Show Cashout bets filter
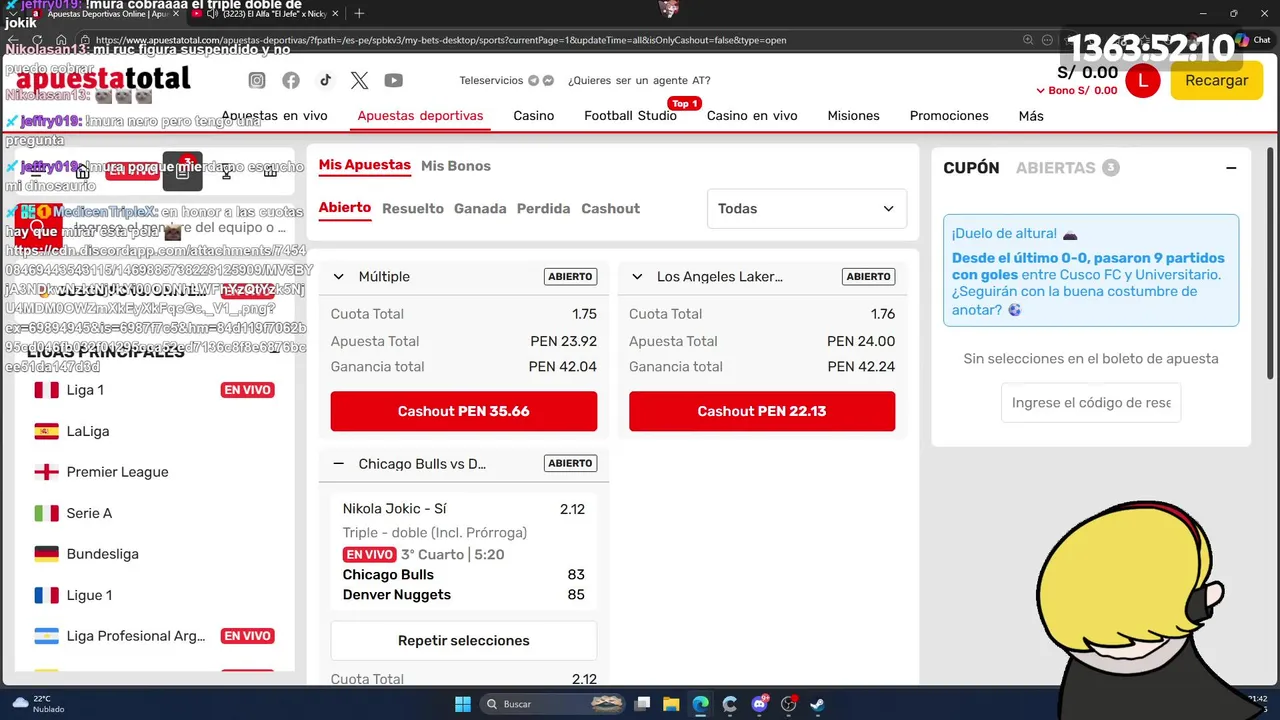The image size is (1280, 720). pyautogui.click(x=610, y=209)
